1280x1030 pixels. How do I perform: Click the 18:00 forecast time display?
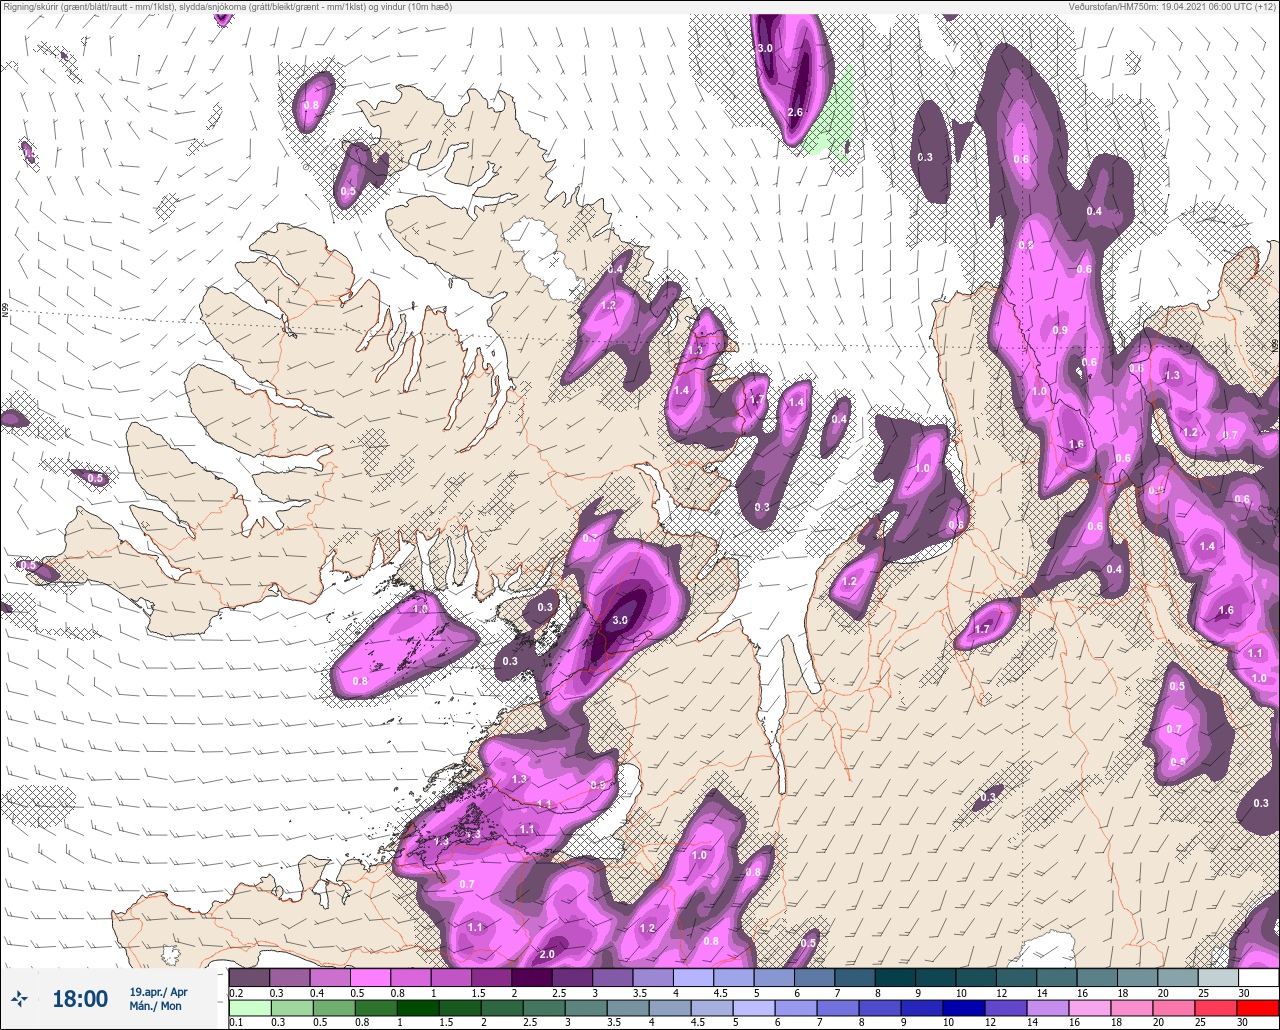click(80, 999)
